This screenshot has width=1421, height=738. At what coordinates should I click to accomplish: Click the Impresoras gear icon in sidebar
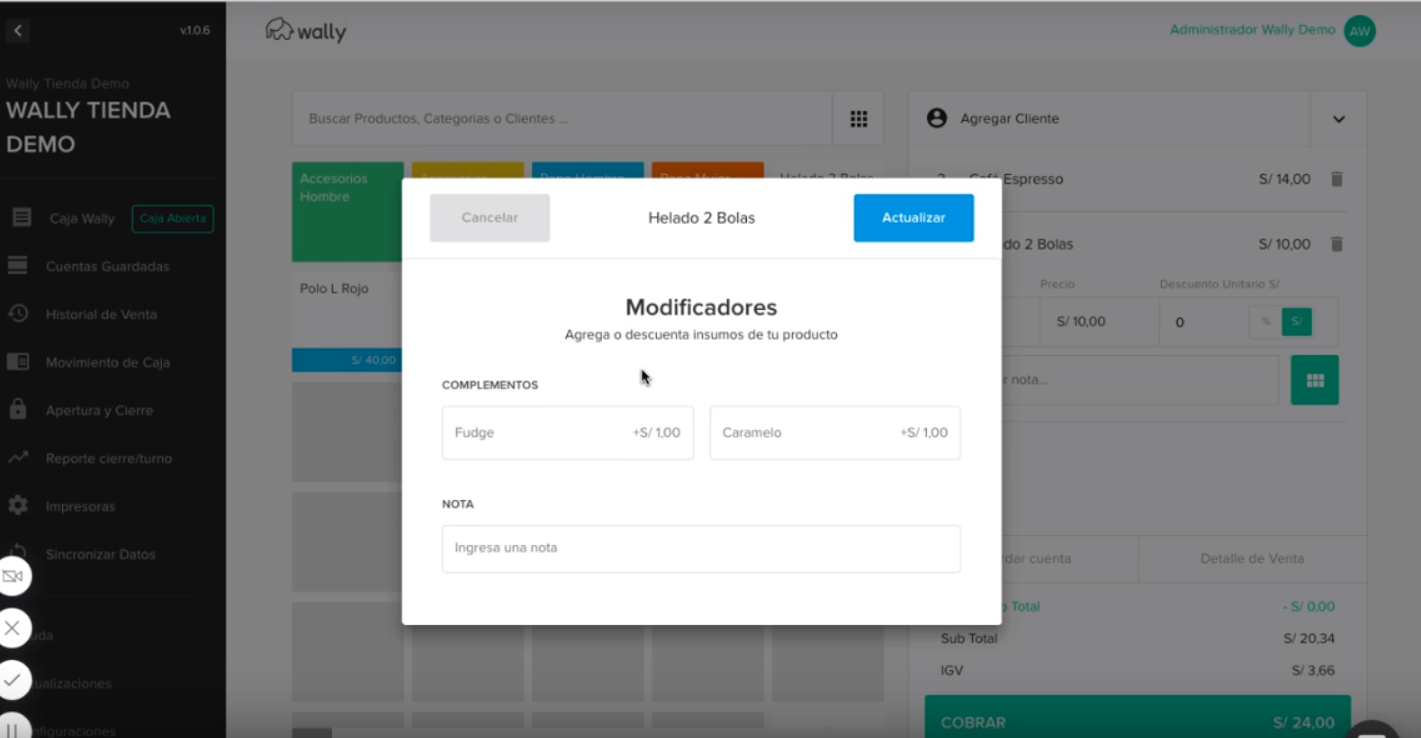[x=18, y=506]
